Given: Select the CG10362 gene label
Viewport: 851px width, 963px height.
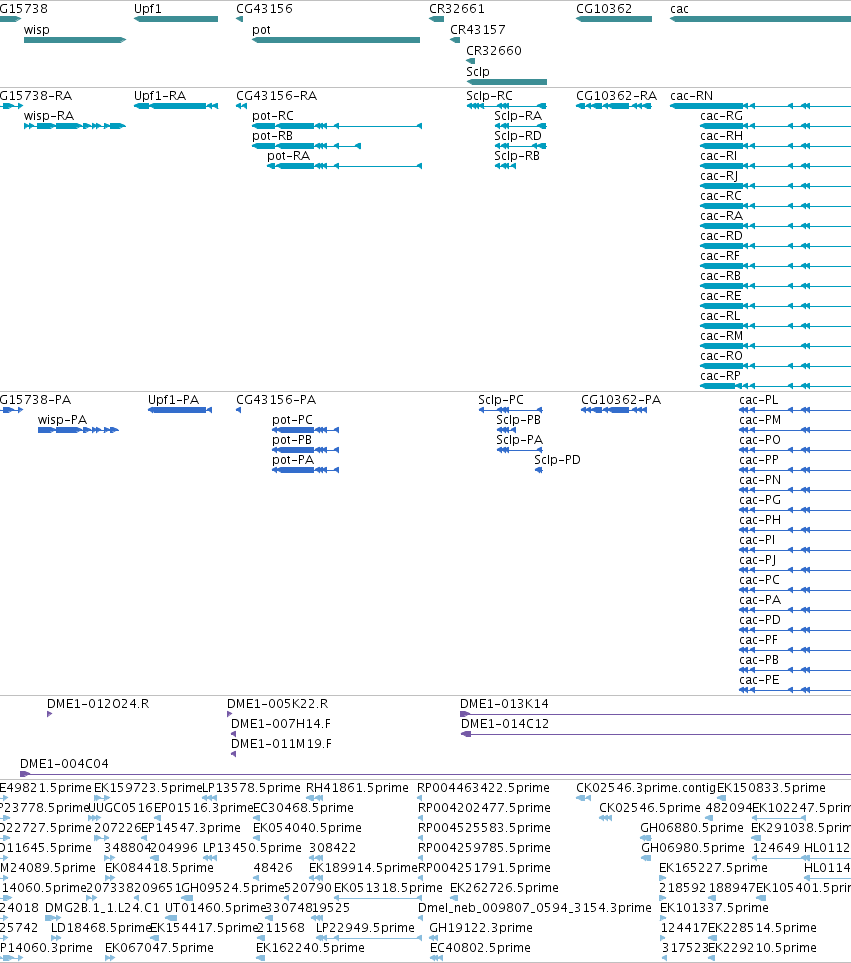Looking at the screenshot, I should point(604,9).
